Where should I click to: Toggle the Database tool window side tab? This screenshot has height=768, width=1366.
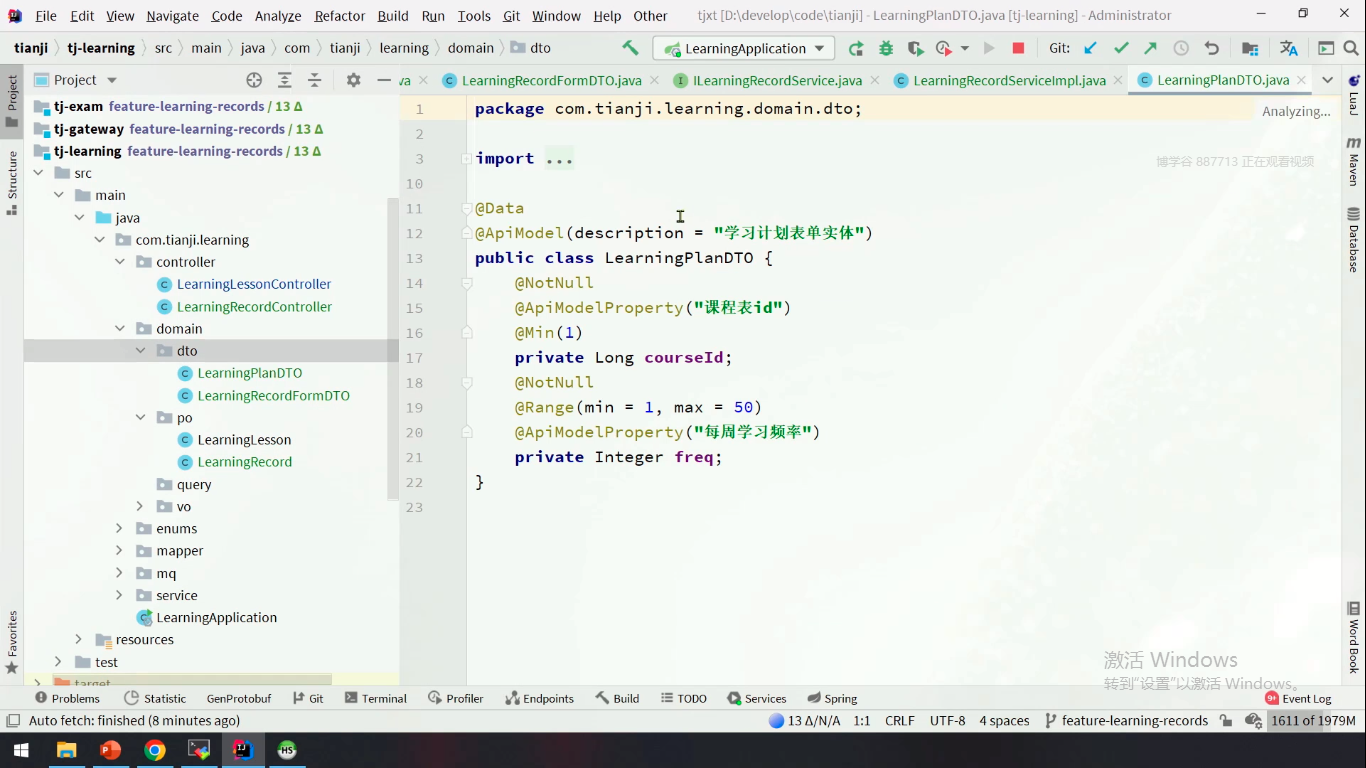pos(1354,240)
